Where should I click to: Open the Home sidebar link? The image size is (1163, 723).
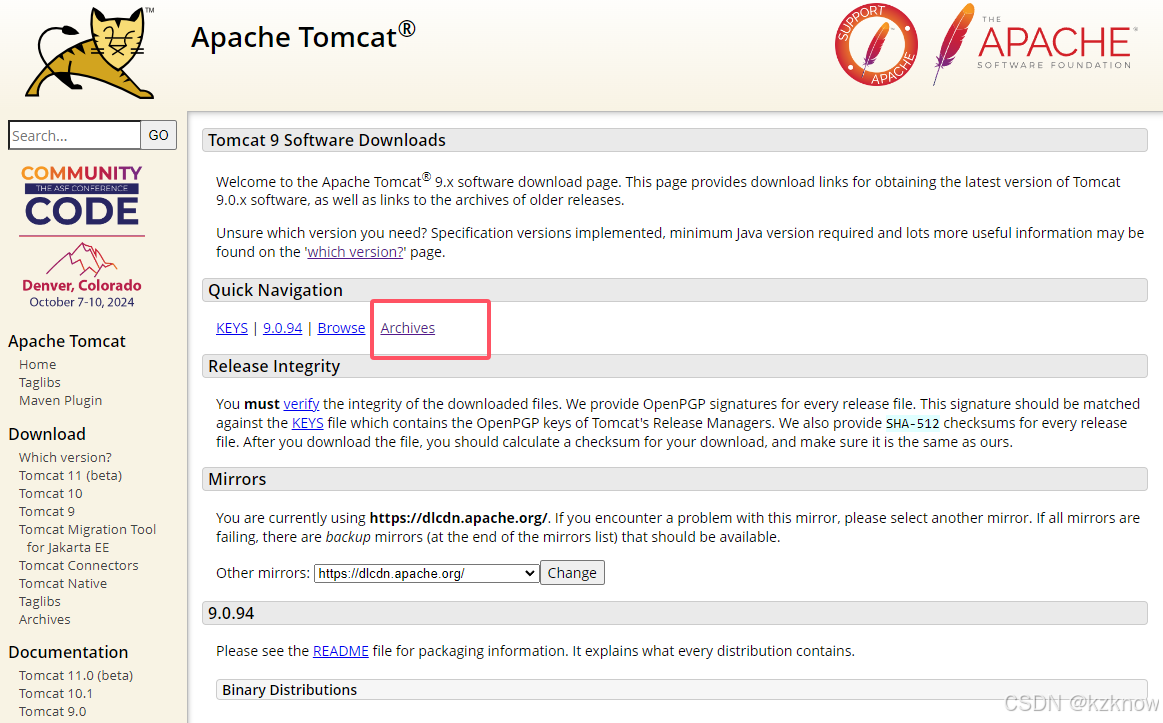click(x=38, y=364)
